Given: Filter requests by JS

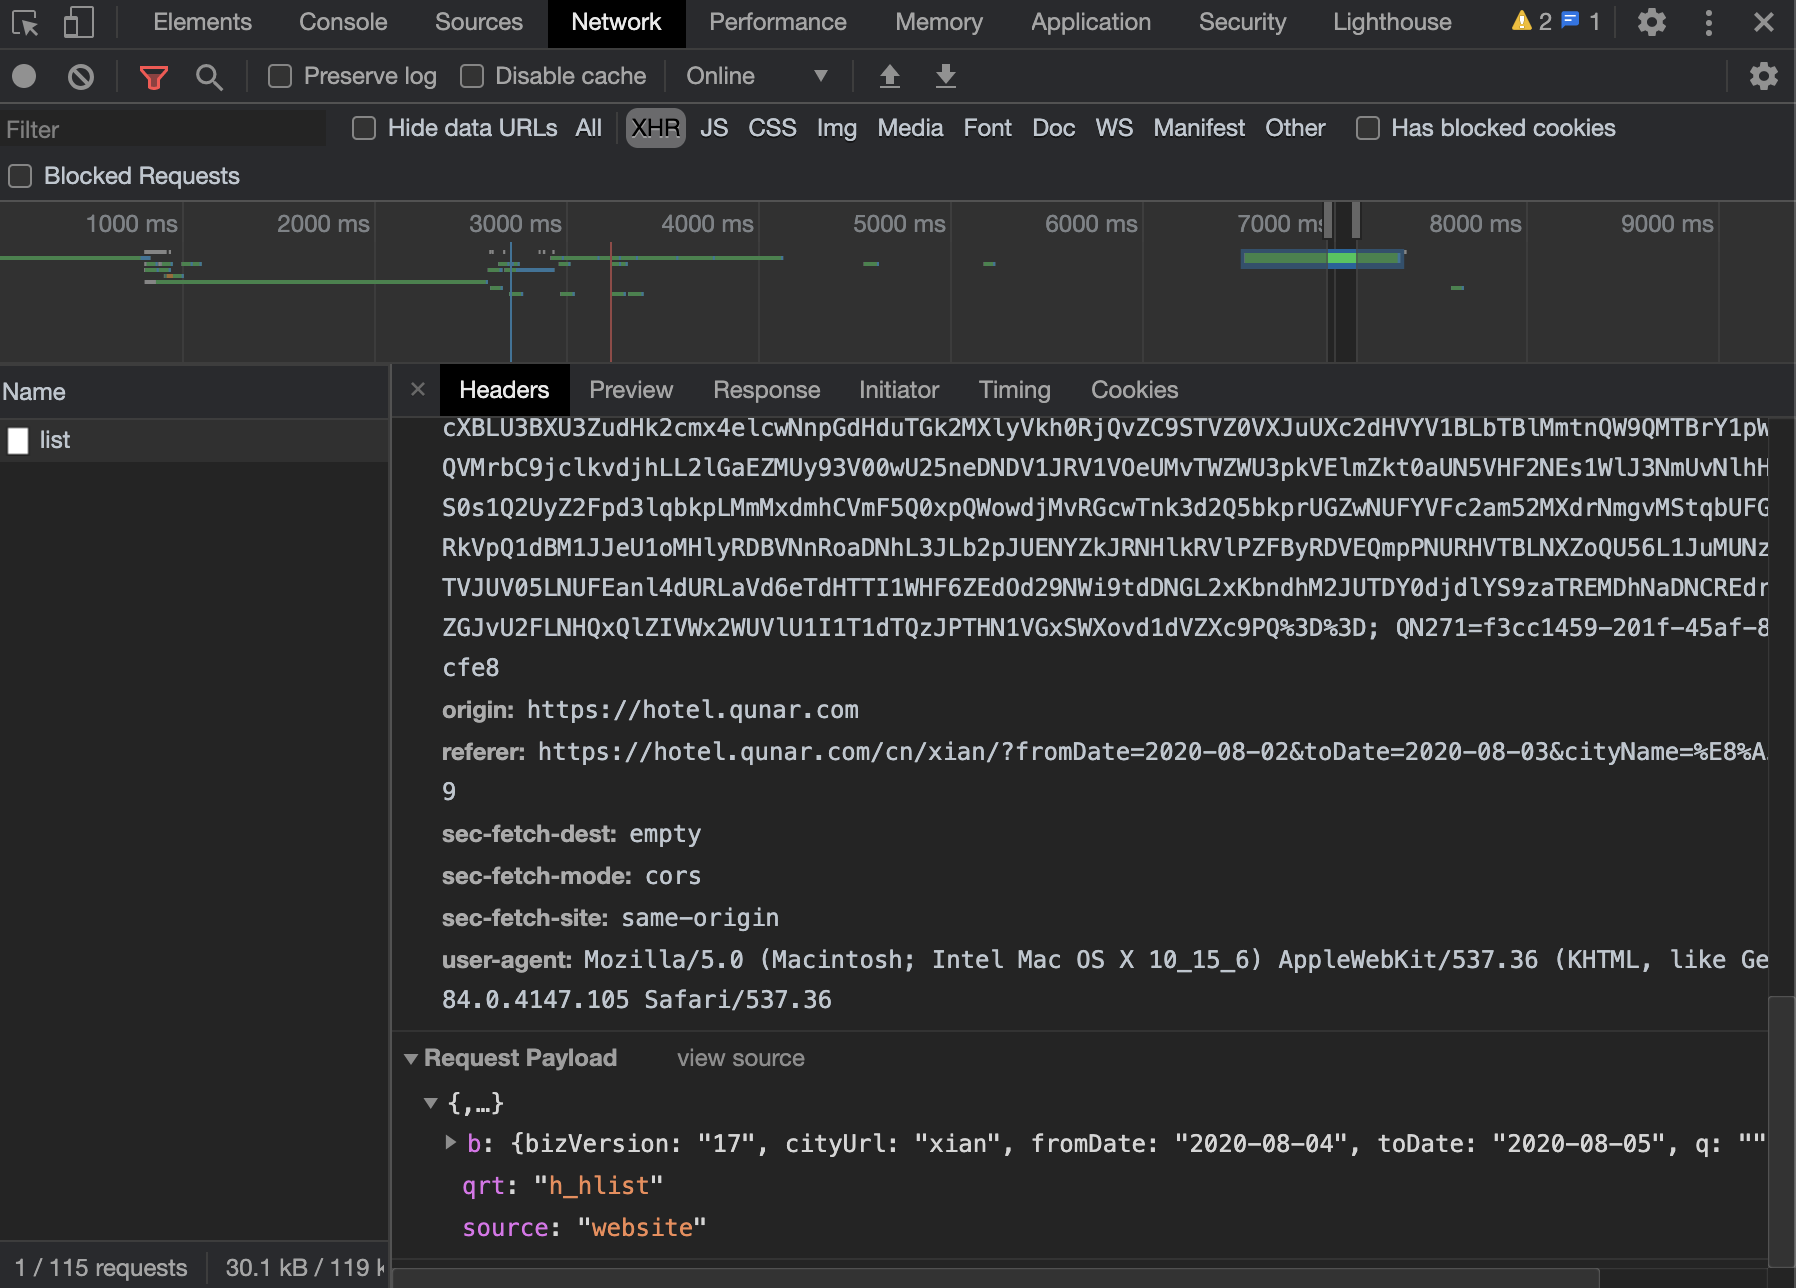Looking at the screenshot, I should tap(714, 128).
